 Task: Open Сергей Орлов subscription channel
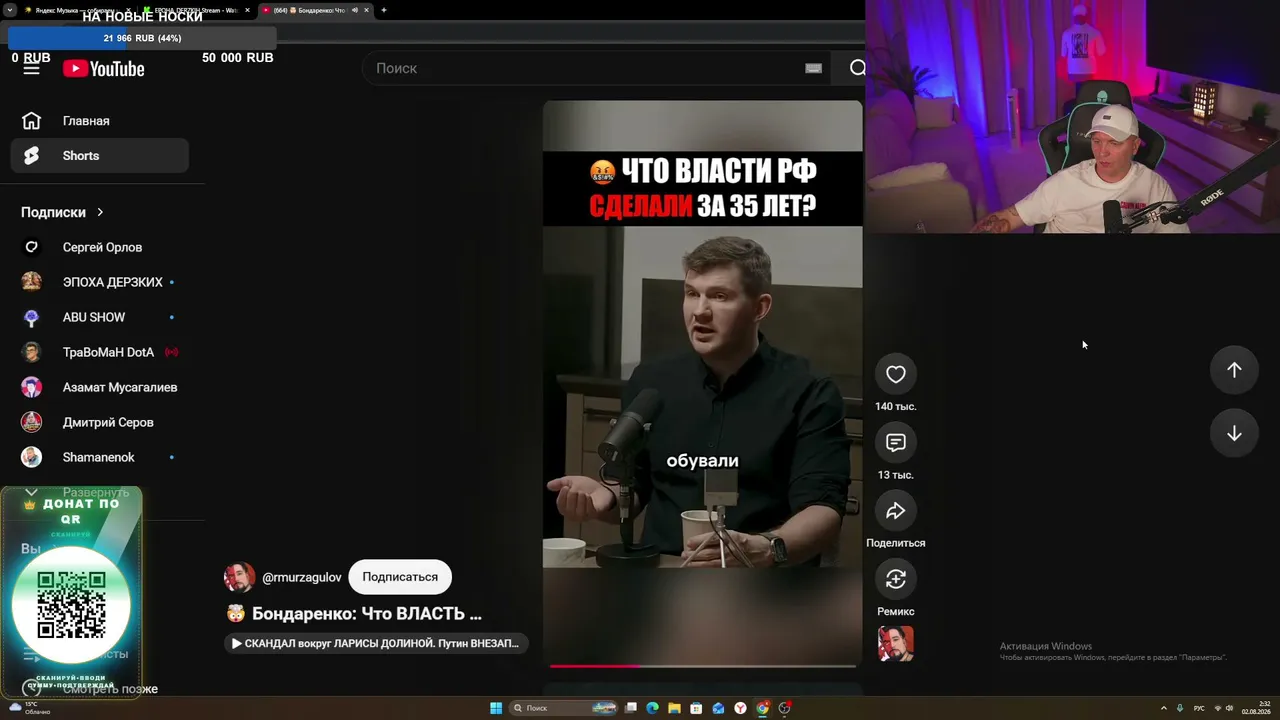100,247
